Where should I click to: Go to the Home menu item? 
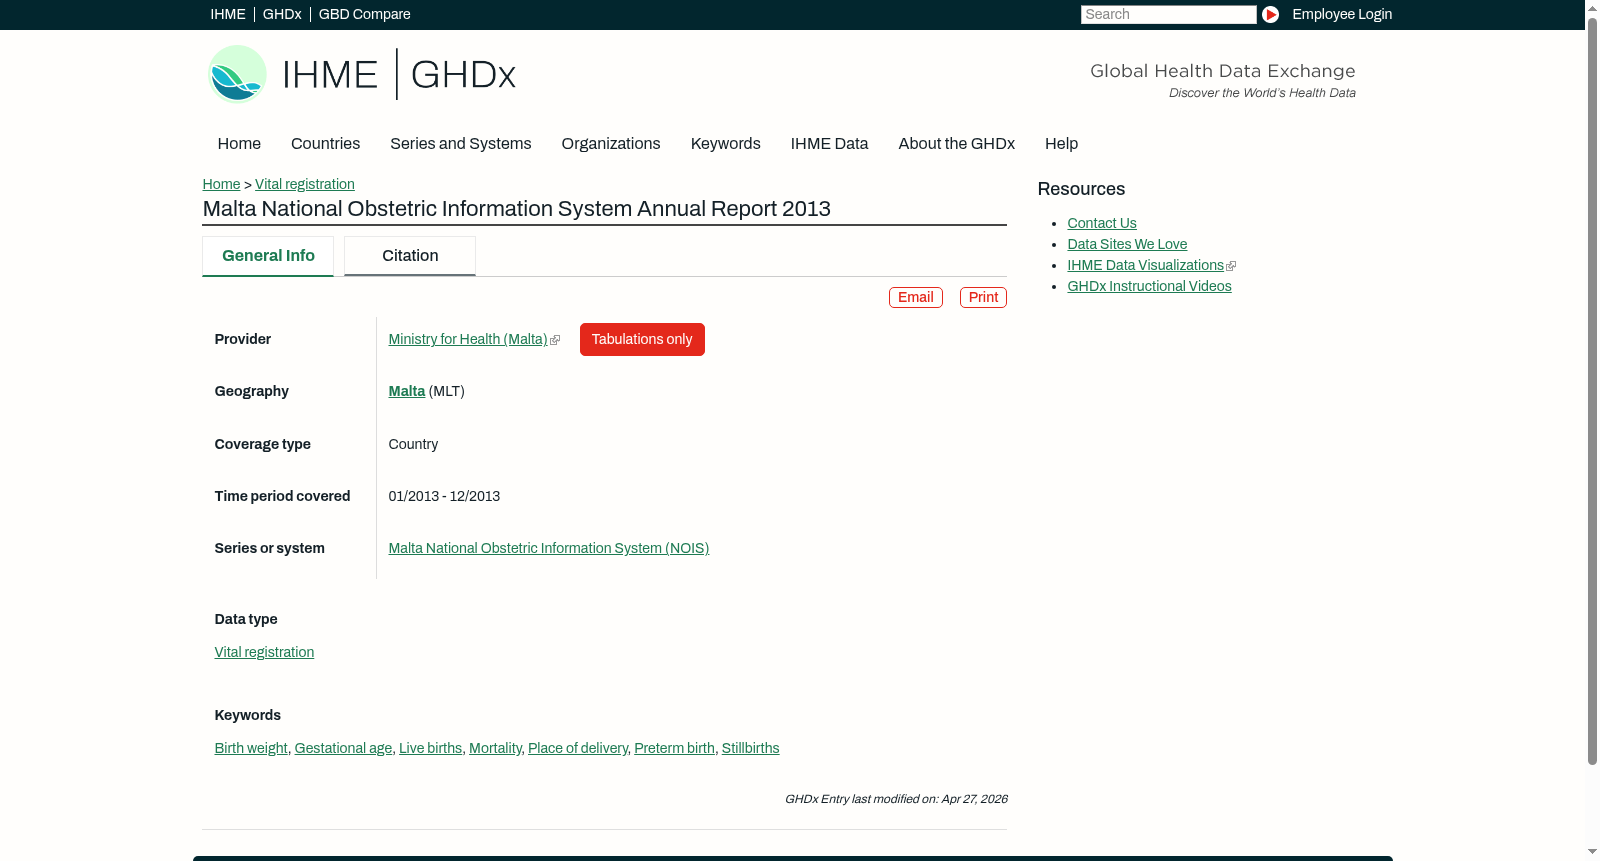click(239, 143)
